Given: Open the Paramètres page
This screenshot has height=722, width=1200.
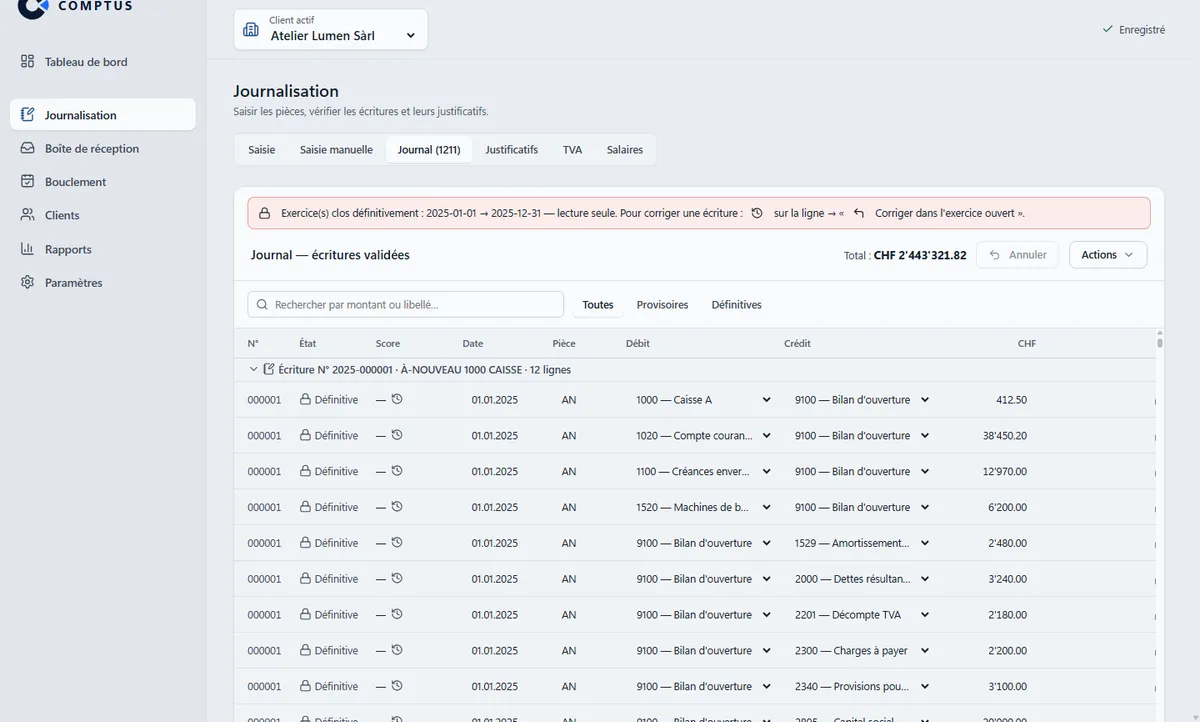Looking at the screenshot, I should coord(103,282).
